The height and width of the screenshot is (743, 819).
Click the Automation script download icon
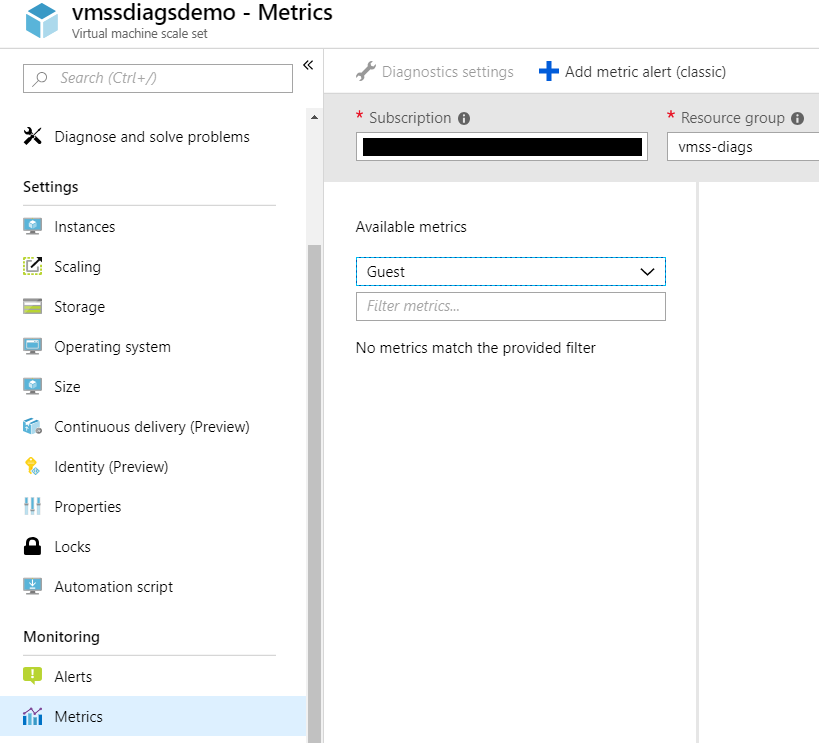(x=32, y=586)
